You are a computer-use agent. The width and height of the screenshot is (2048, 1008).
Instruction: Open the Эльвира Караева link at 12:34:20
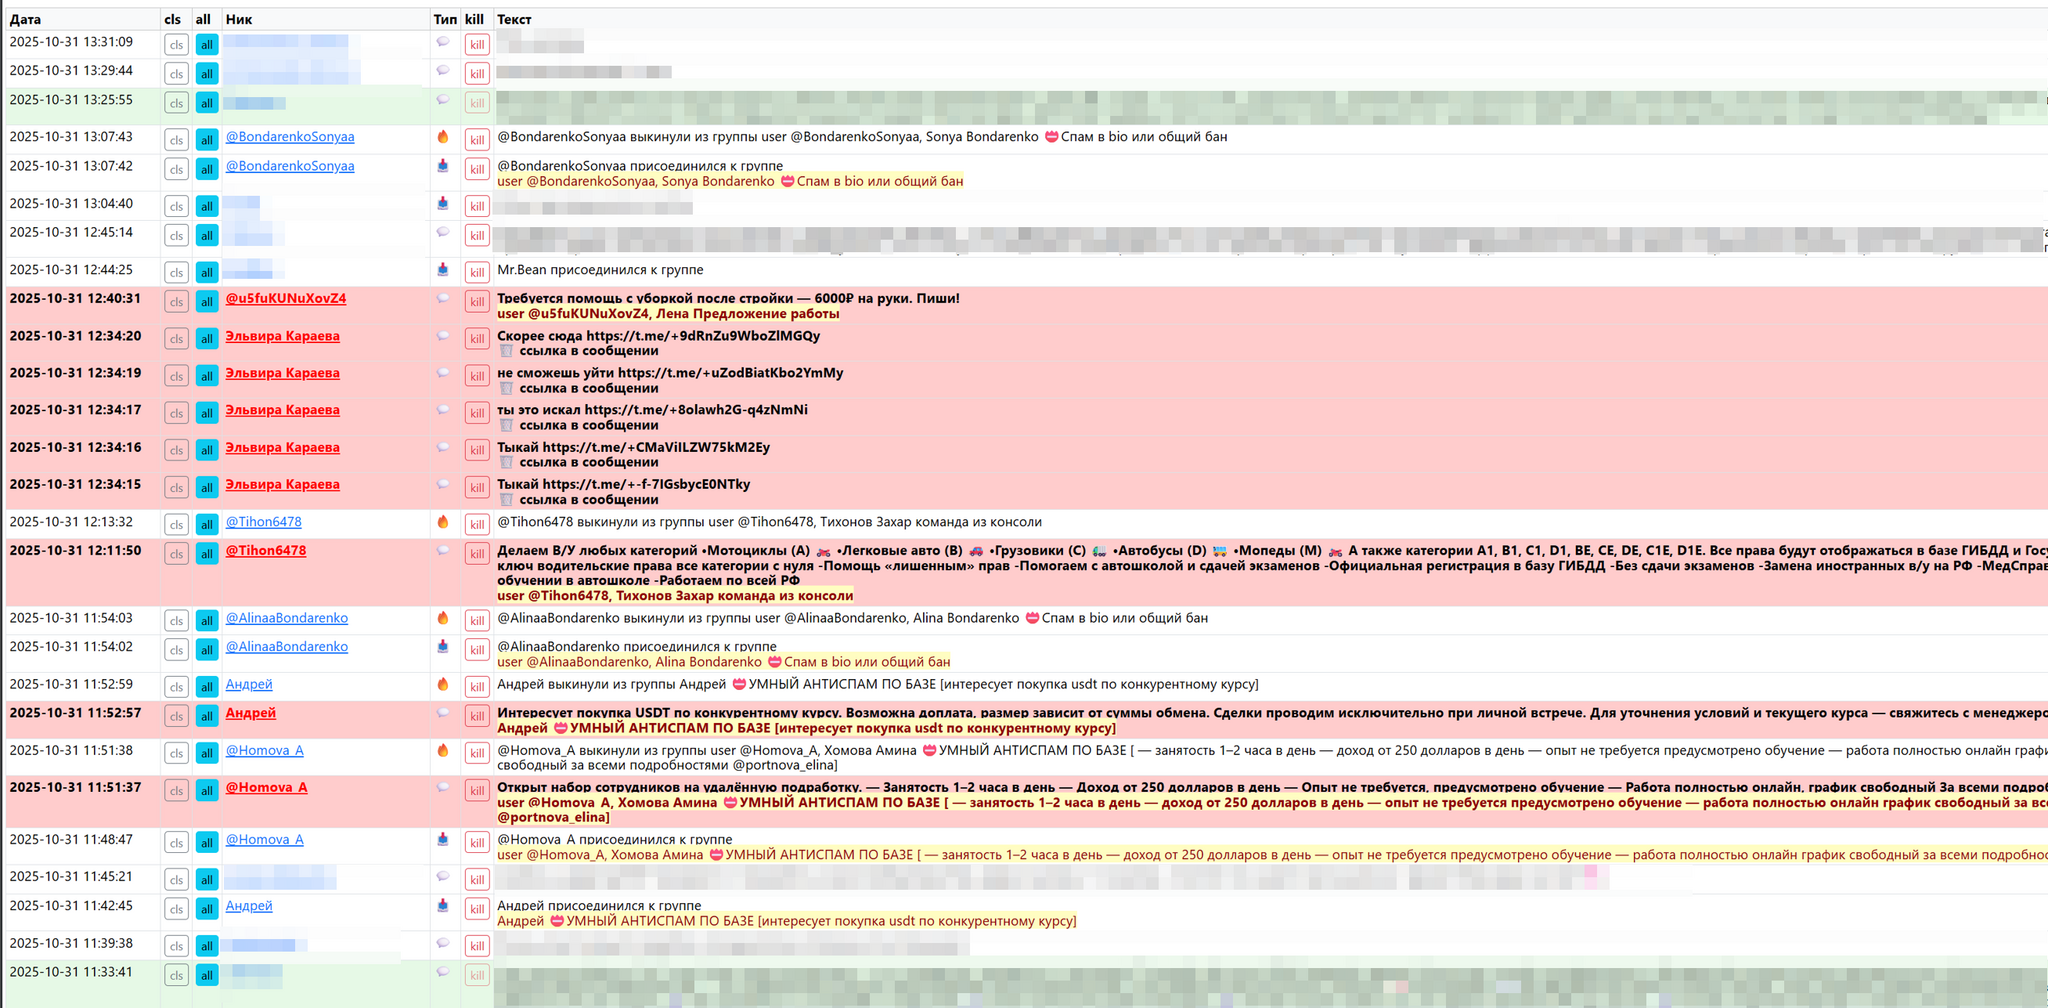pos(282,336)
